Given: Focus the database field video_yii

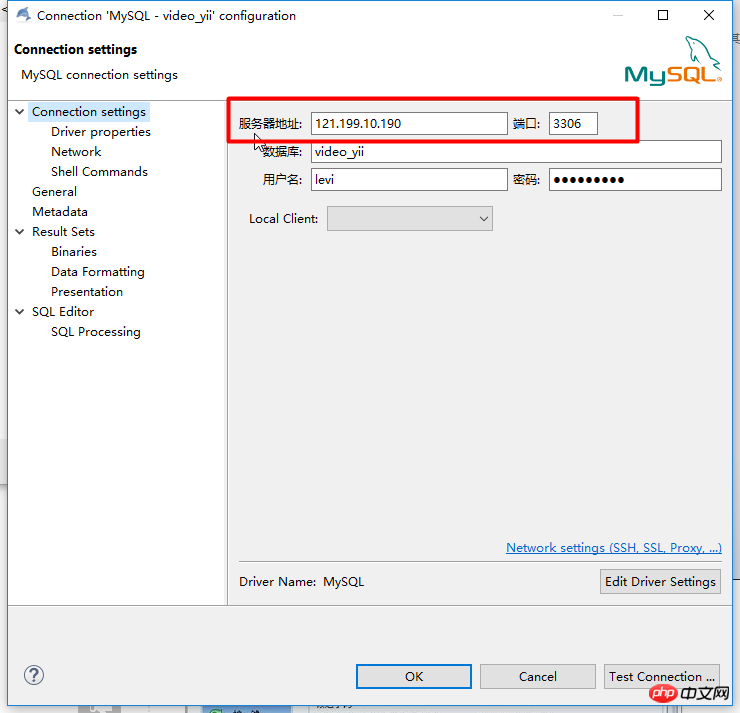Looking at the screenshot, I should (x=516, y=151).
